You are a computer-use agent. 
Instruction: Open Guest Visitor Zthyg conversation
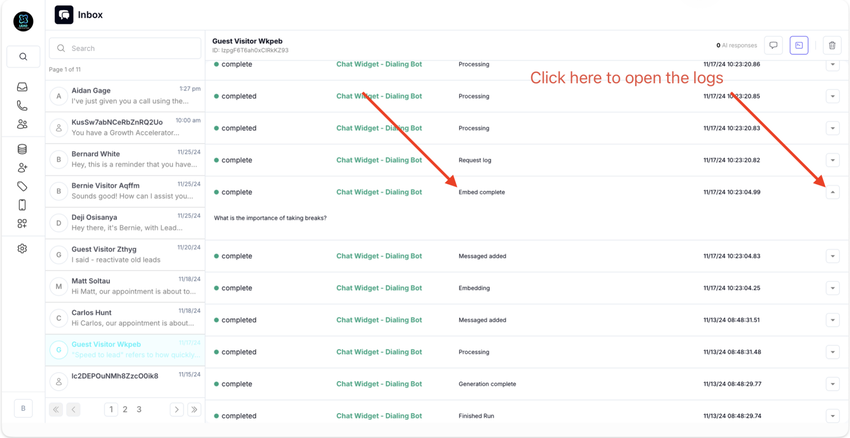125,255
